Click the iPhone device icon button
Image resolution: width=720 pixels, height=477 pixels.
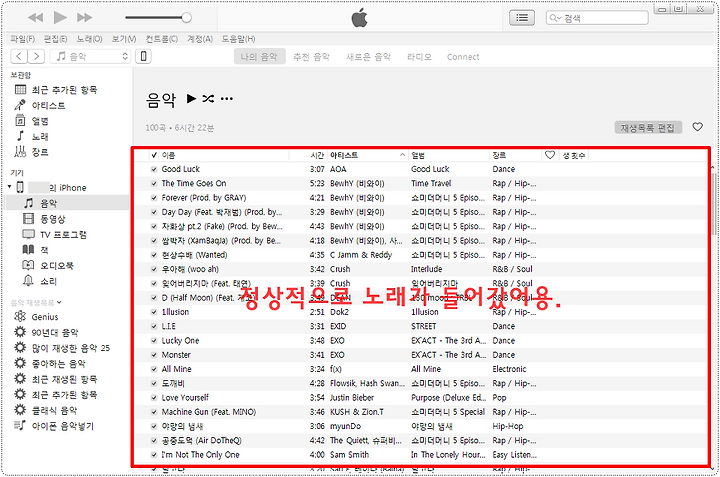pos(143,56)
